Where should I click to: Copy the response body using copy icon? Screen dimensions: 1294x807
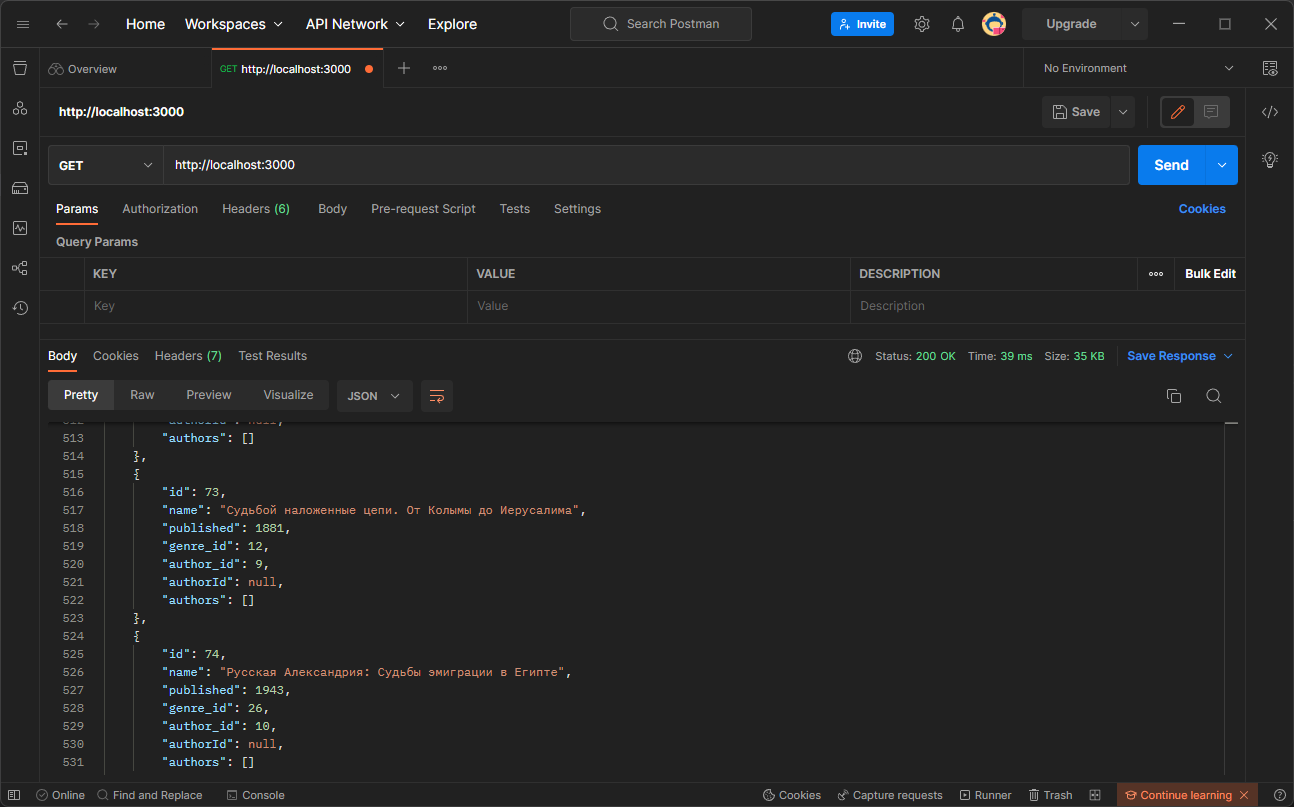(1174, 396)
